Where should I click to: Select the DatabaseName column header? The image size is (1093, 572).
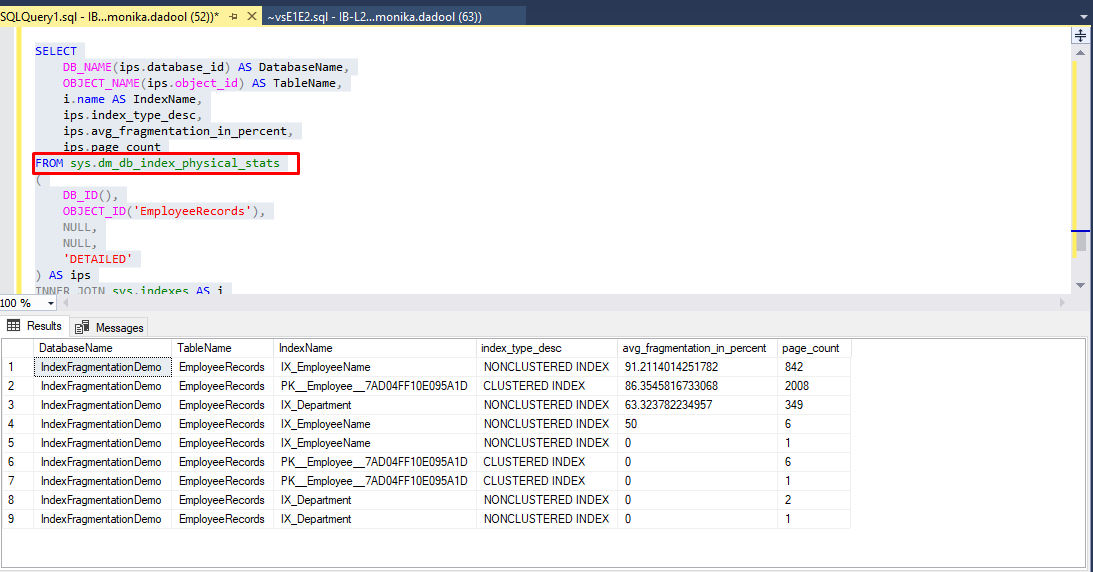pos(102,348)
